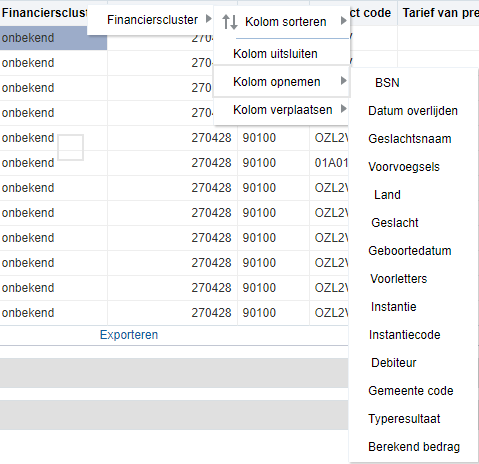The width and height of the screenshot is (479, 464).
Task: Select Kolom verplaatsen menu entry
Action: (x=281, y=110)
